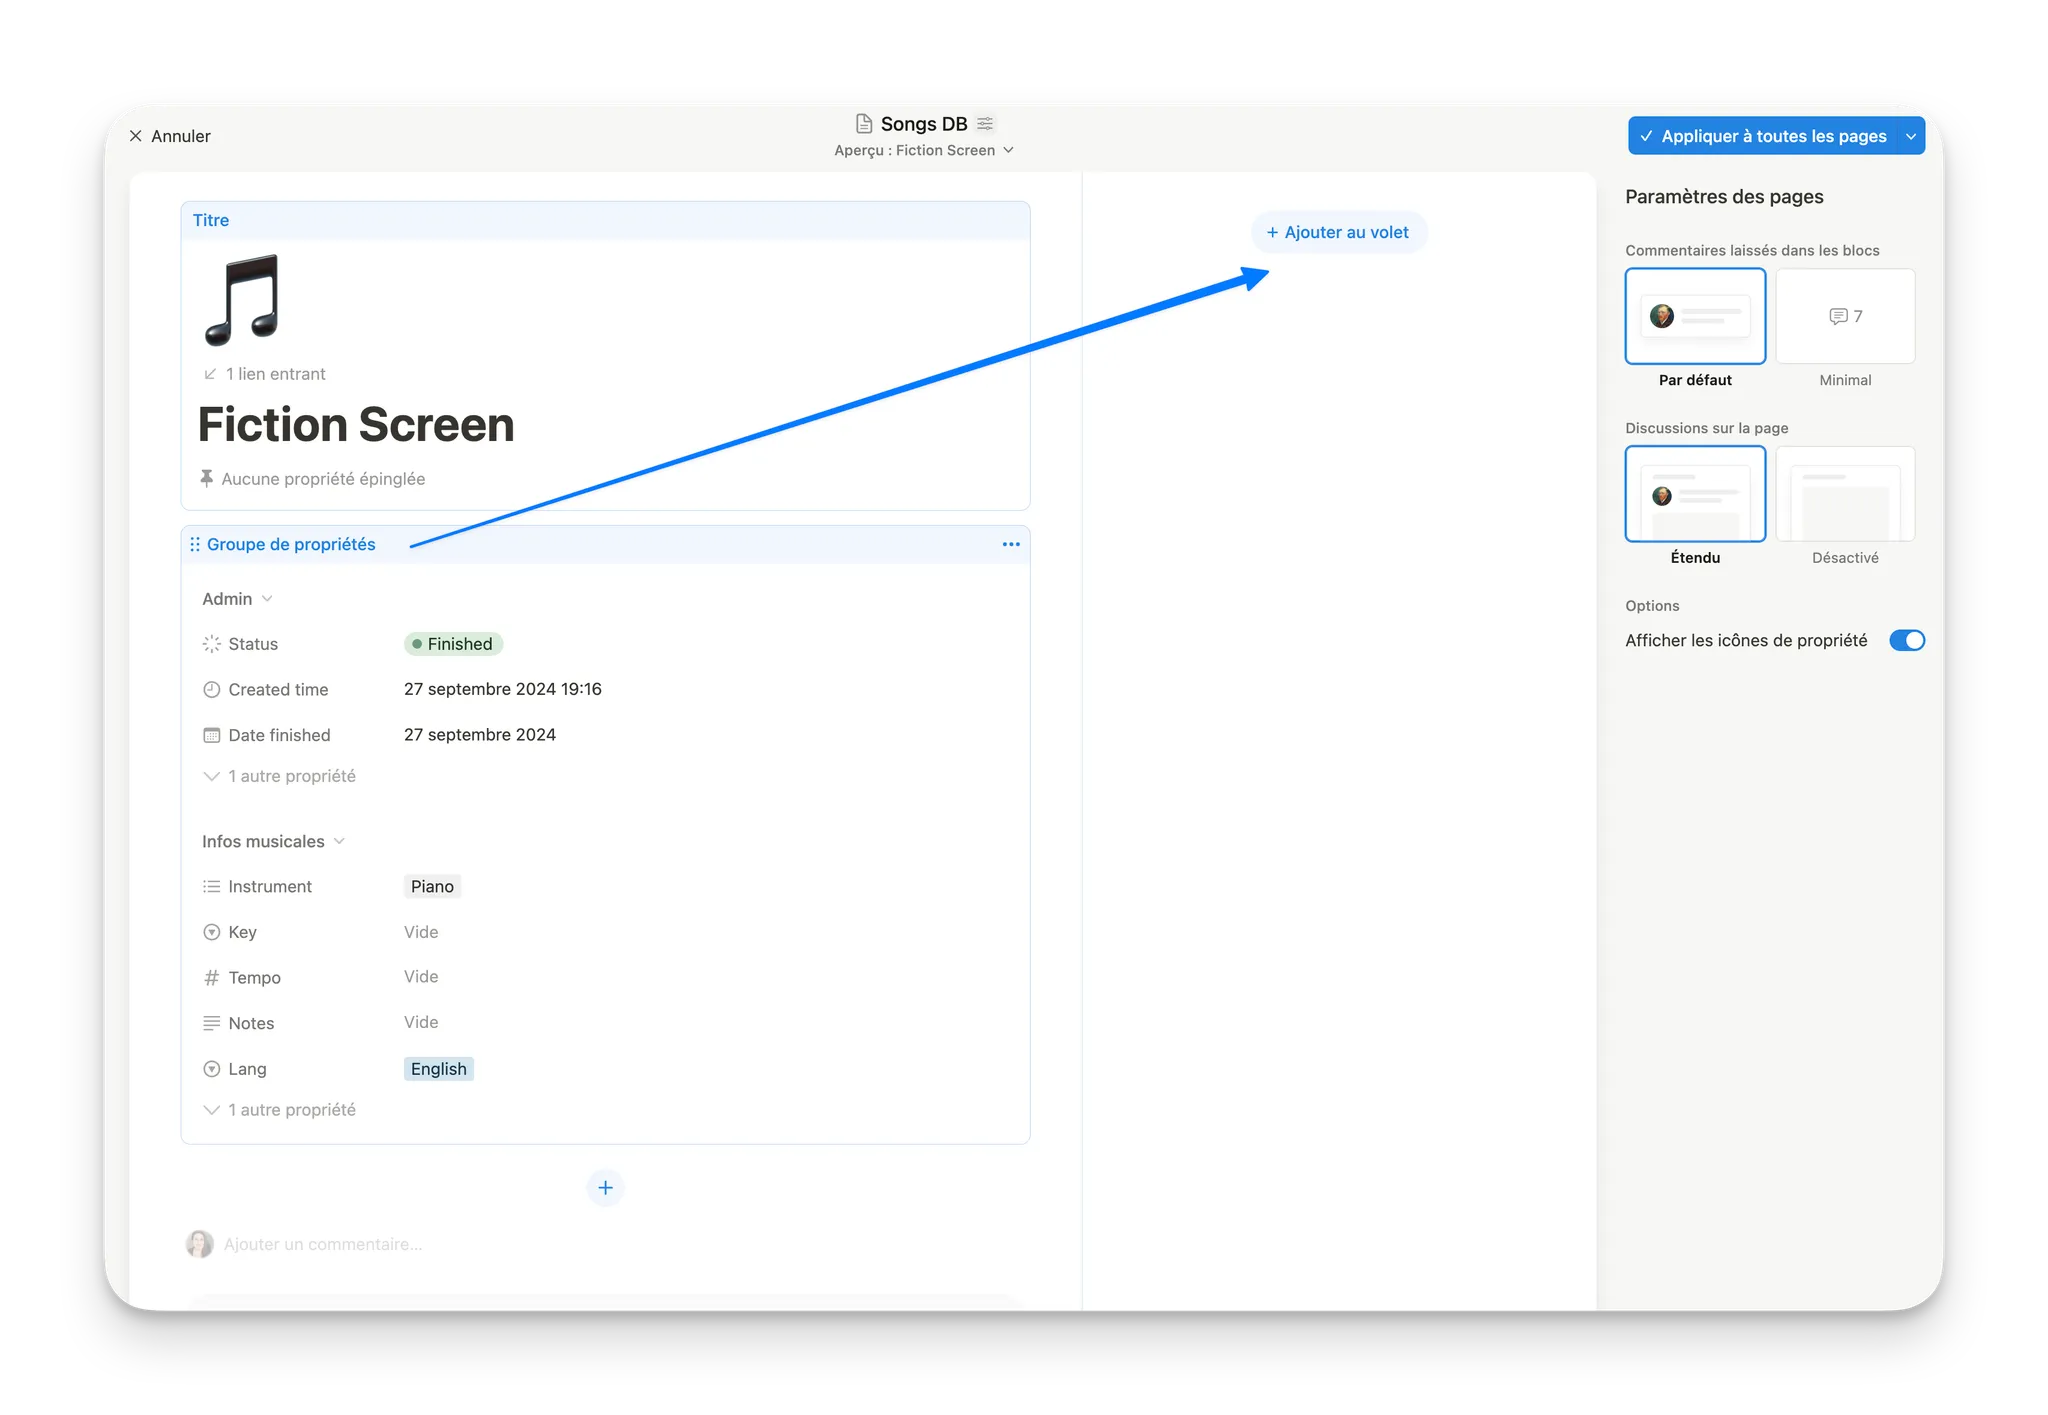Open the Aperçu Fiction Screen dropdown
2048x1415 pixels.
point(924,150)
